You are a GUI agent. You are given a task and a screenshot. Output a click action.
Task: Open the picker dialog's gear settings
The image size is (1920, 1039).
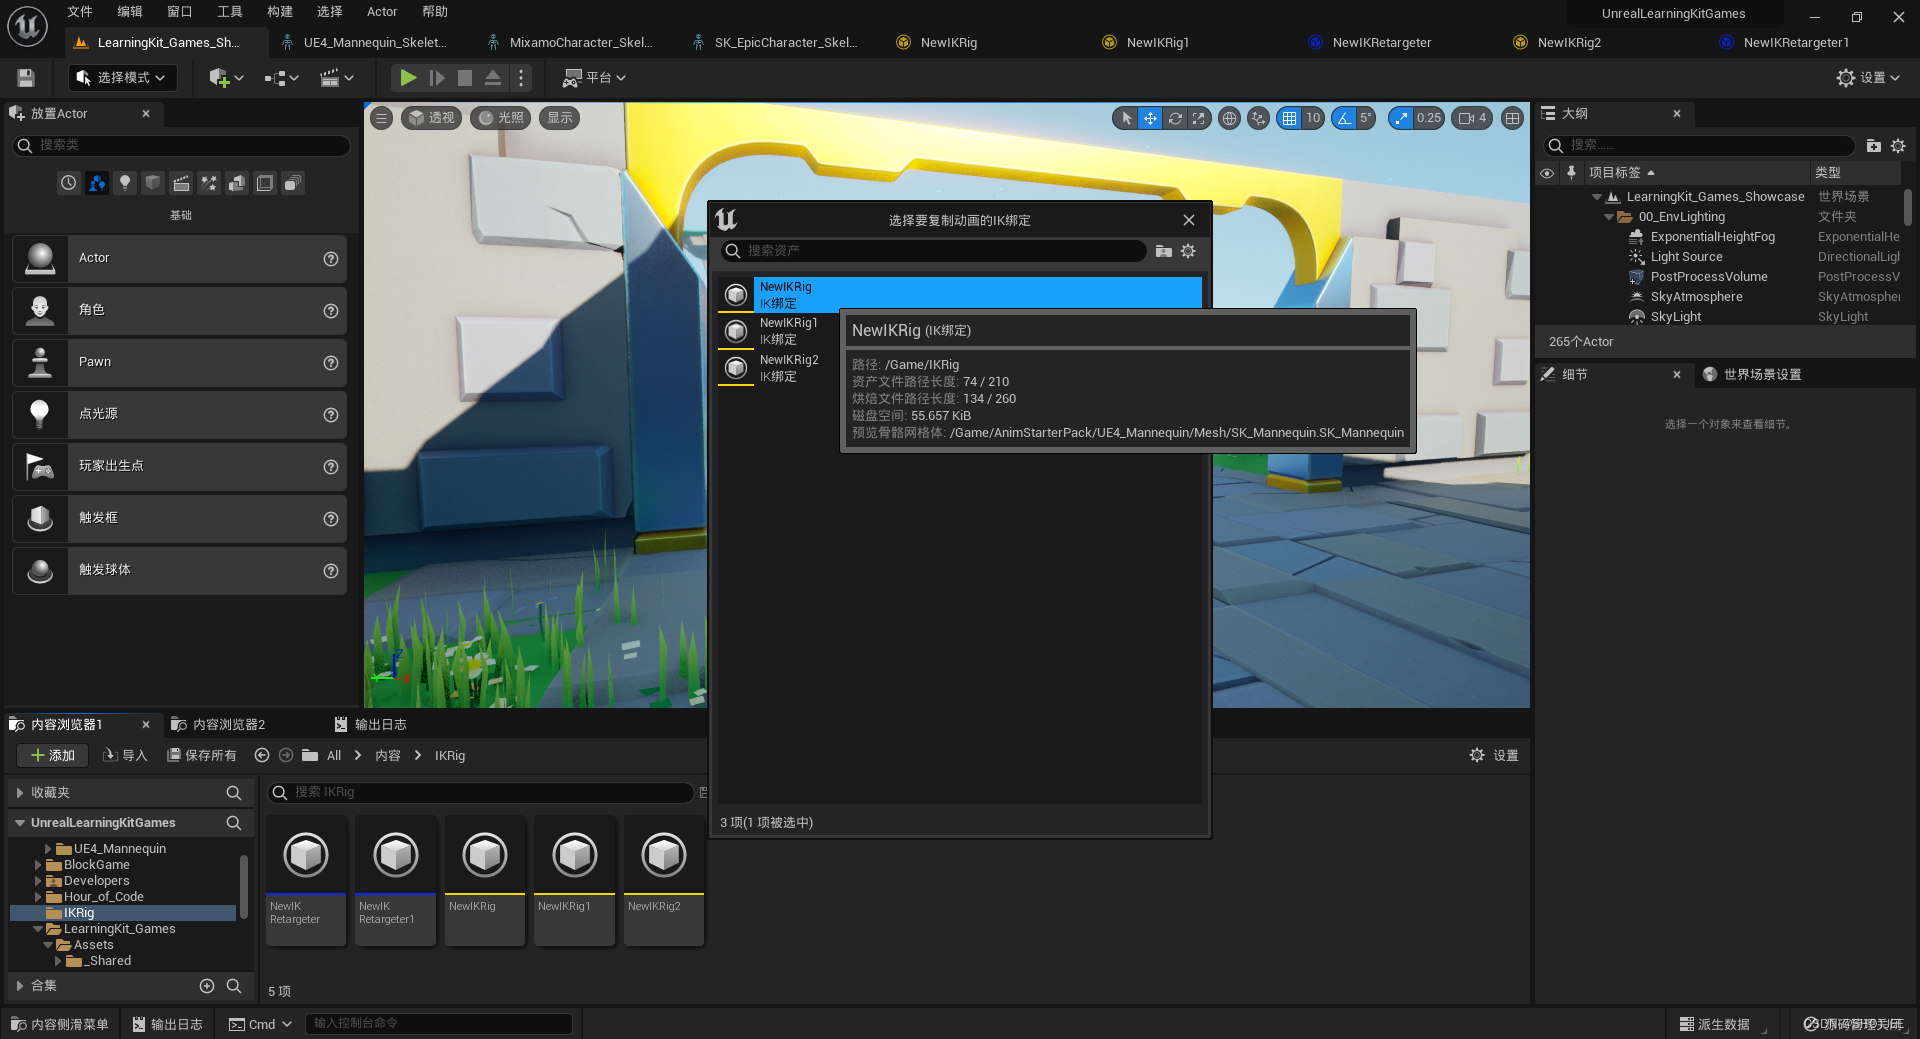pos(1188,251)
